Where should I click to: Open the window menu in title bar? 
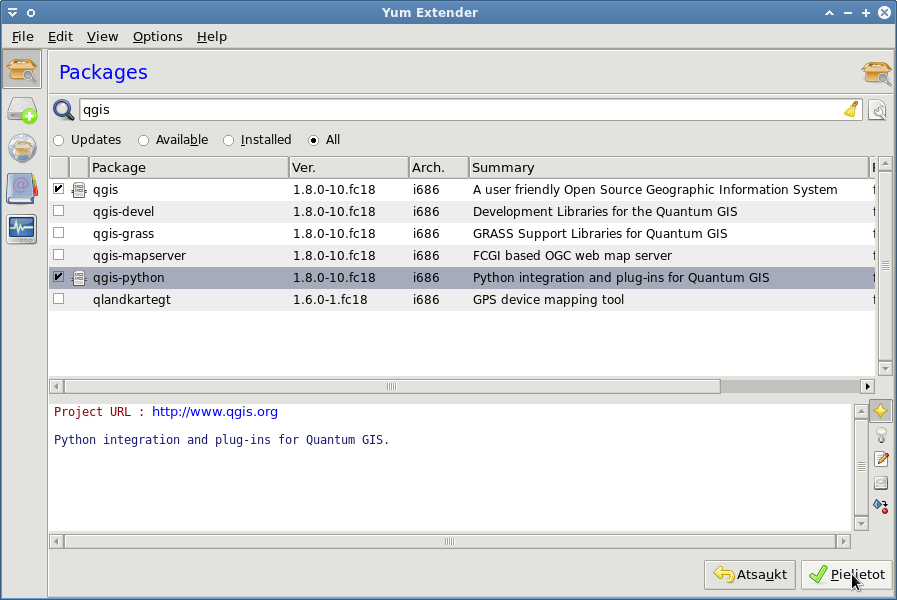tap(12, 13)
